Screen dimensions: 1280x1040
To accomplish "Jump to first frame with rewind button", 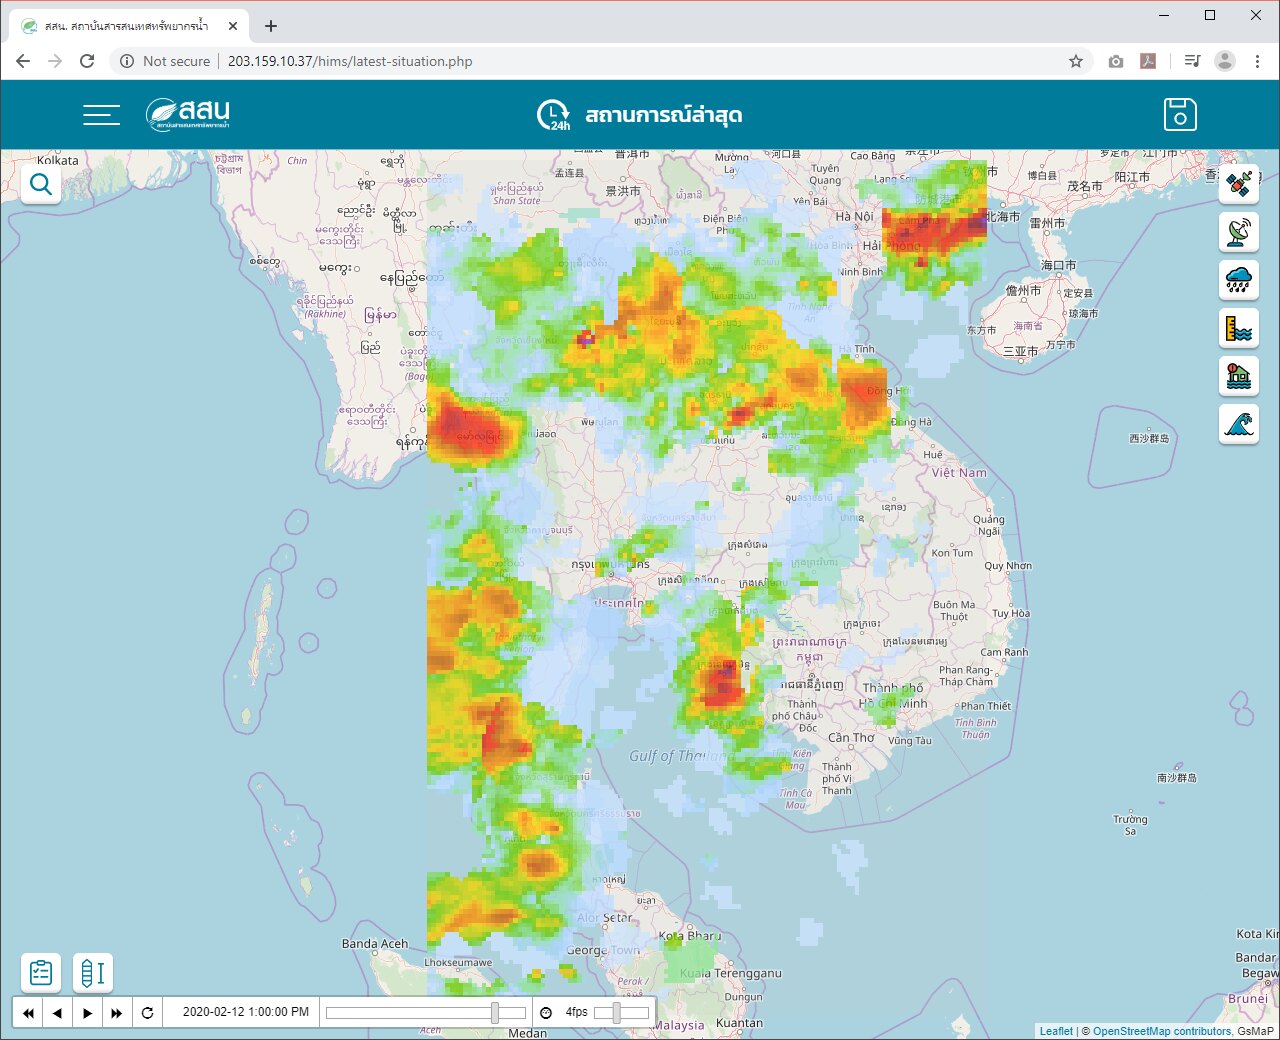I will (x=28, y=1013).
